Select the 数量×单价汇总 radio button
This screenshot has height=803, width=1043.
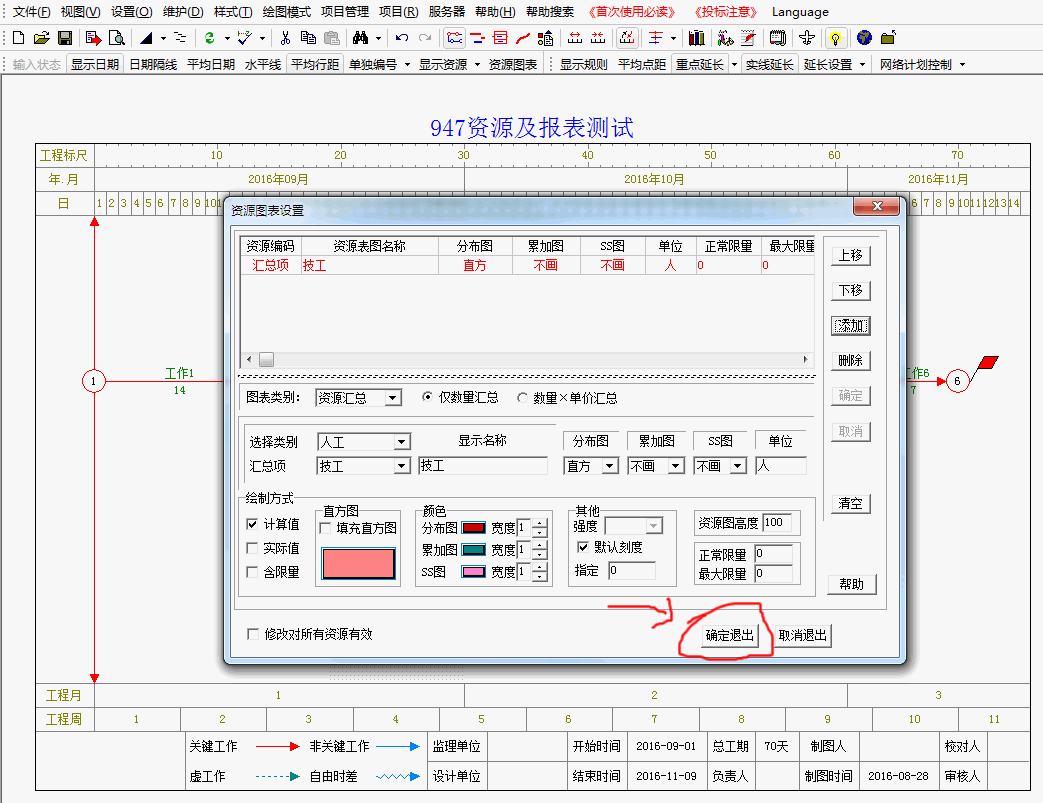[522, 398]
